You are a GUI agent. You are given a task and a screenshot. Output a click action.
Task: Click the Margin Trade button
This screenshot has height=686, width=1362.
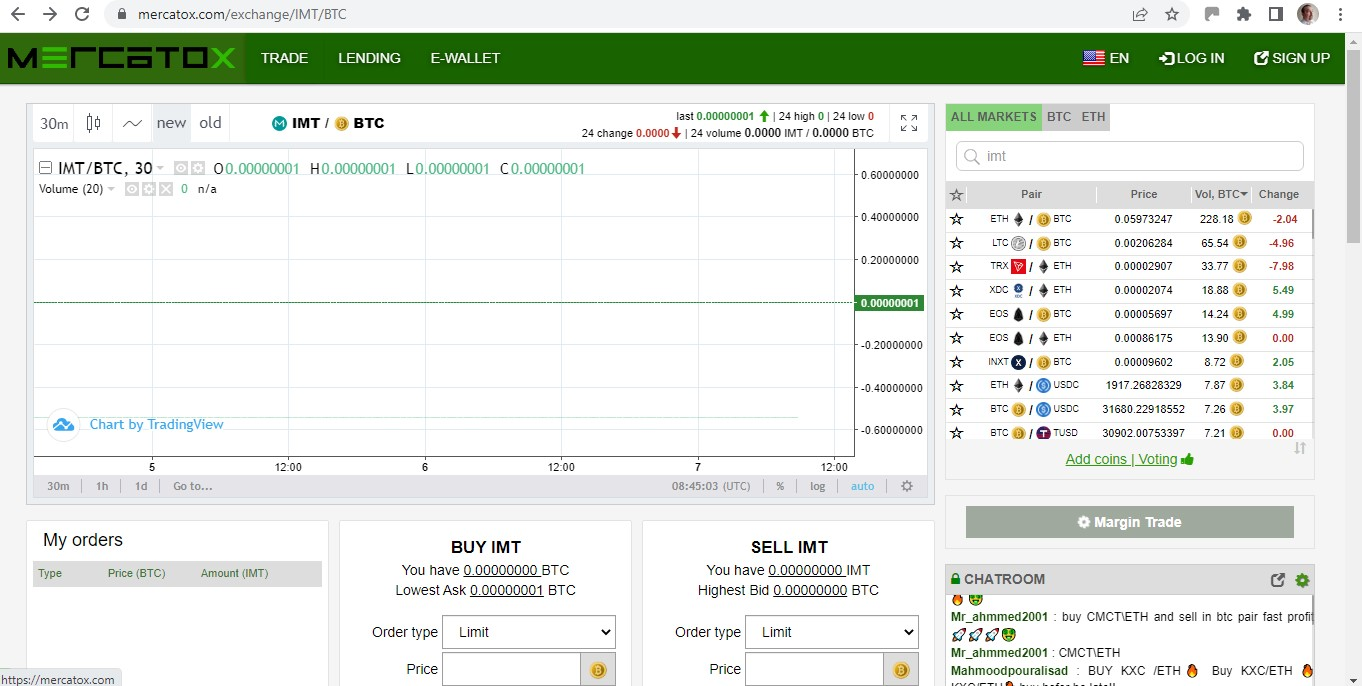pos(1129,522)
